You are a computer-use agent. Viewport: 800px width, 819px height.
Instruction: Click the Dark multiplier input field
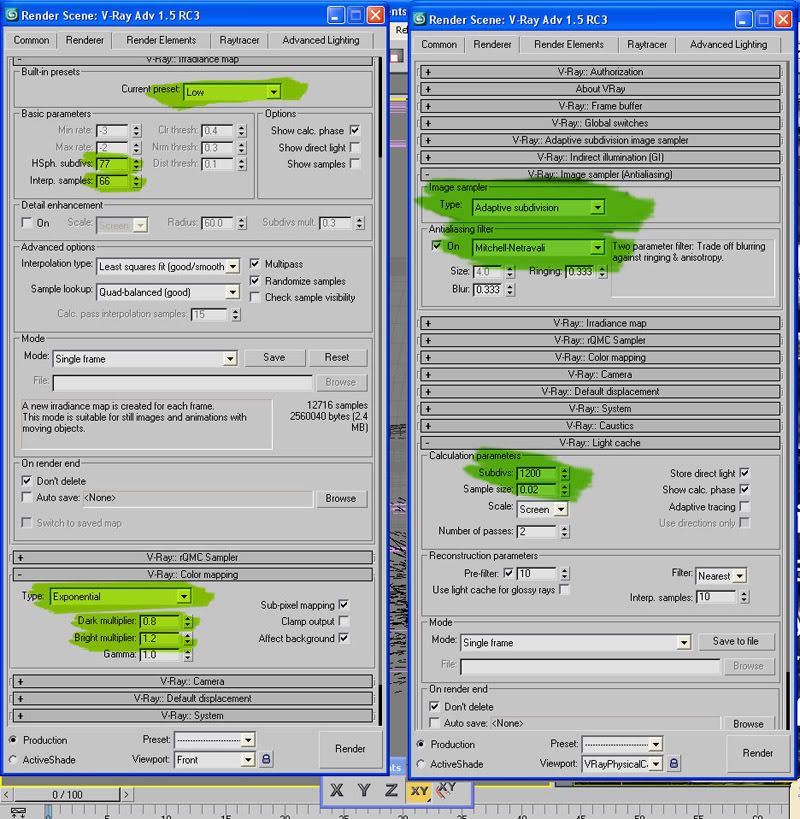pos(160,621)
